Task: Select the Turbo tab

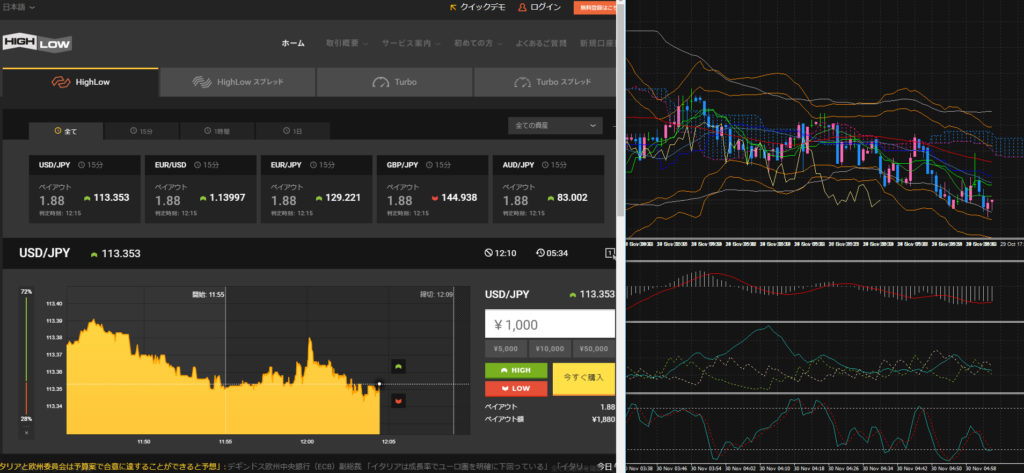Action: 394,82
